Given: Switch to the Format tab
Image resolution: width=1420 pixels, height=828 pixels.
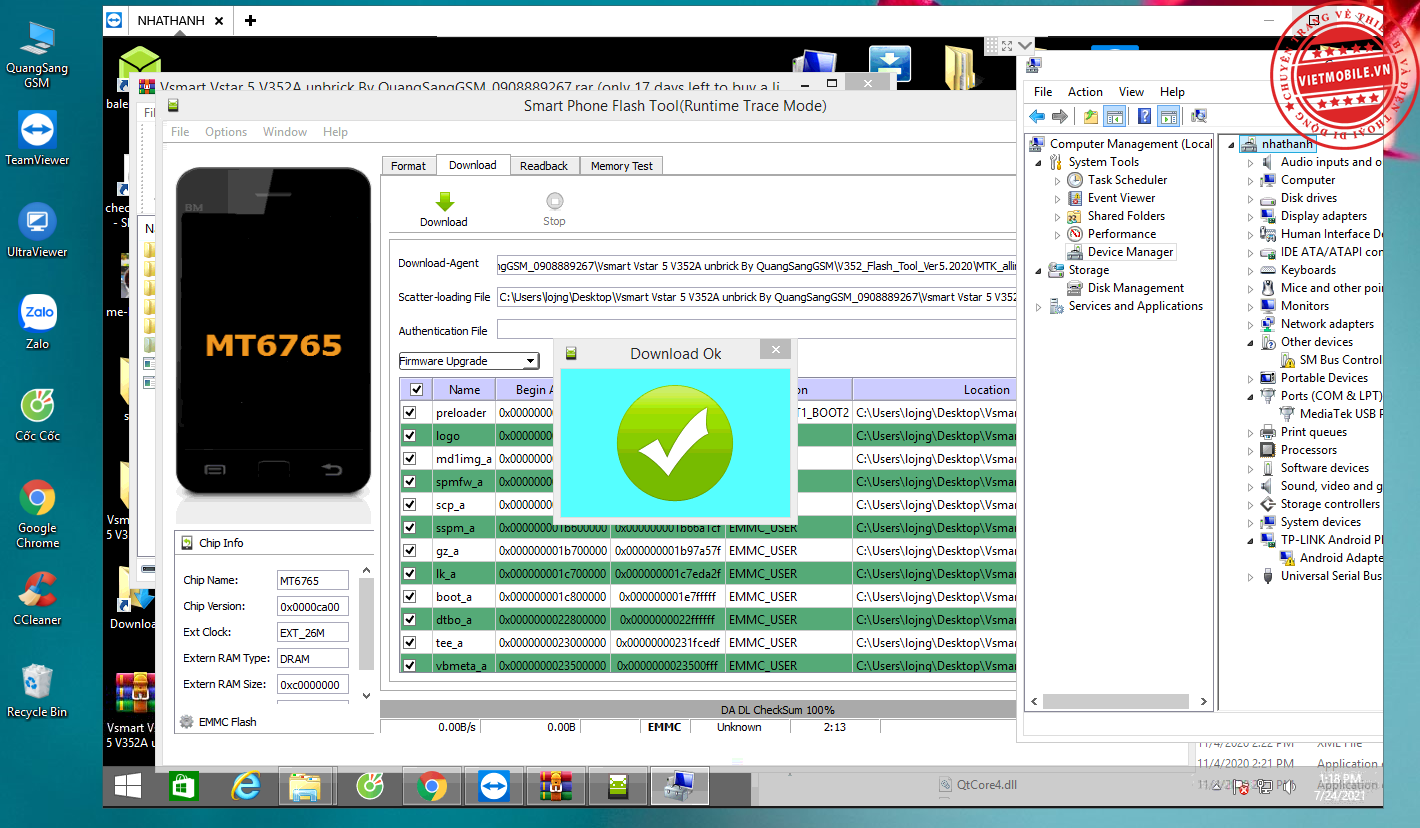Looking at the screenshot, I should coord(408,166).
